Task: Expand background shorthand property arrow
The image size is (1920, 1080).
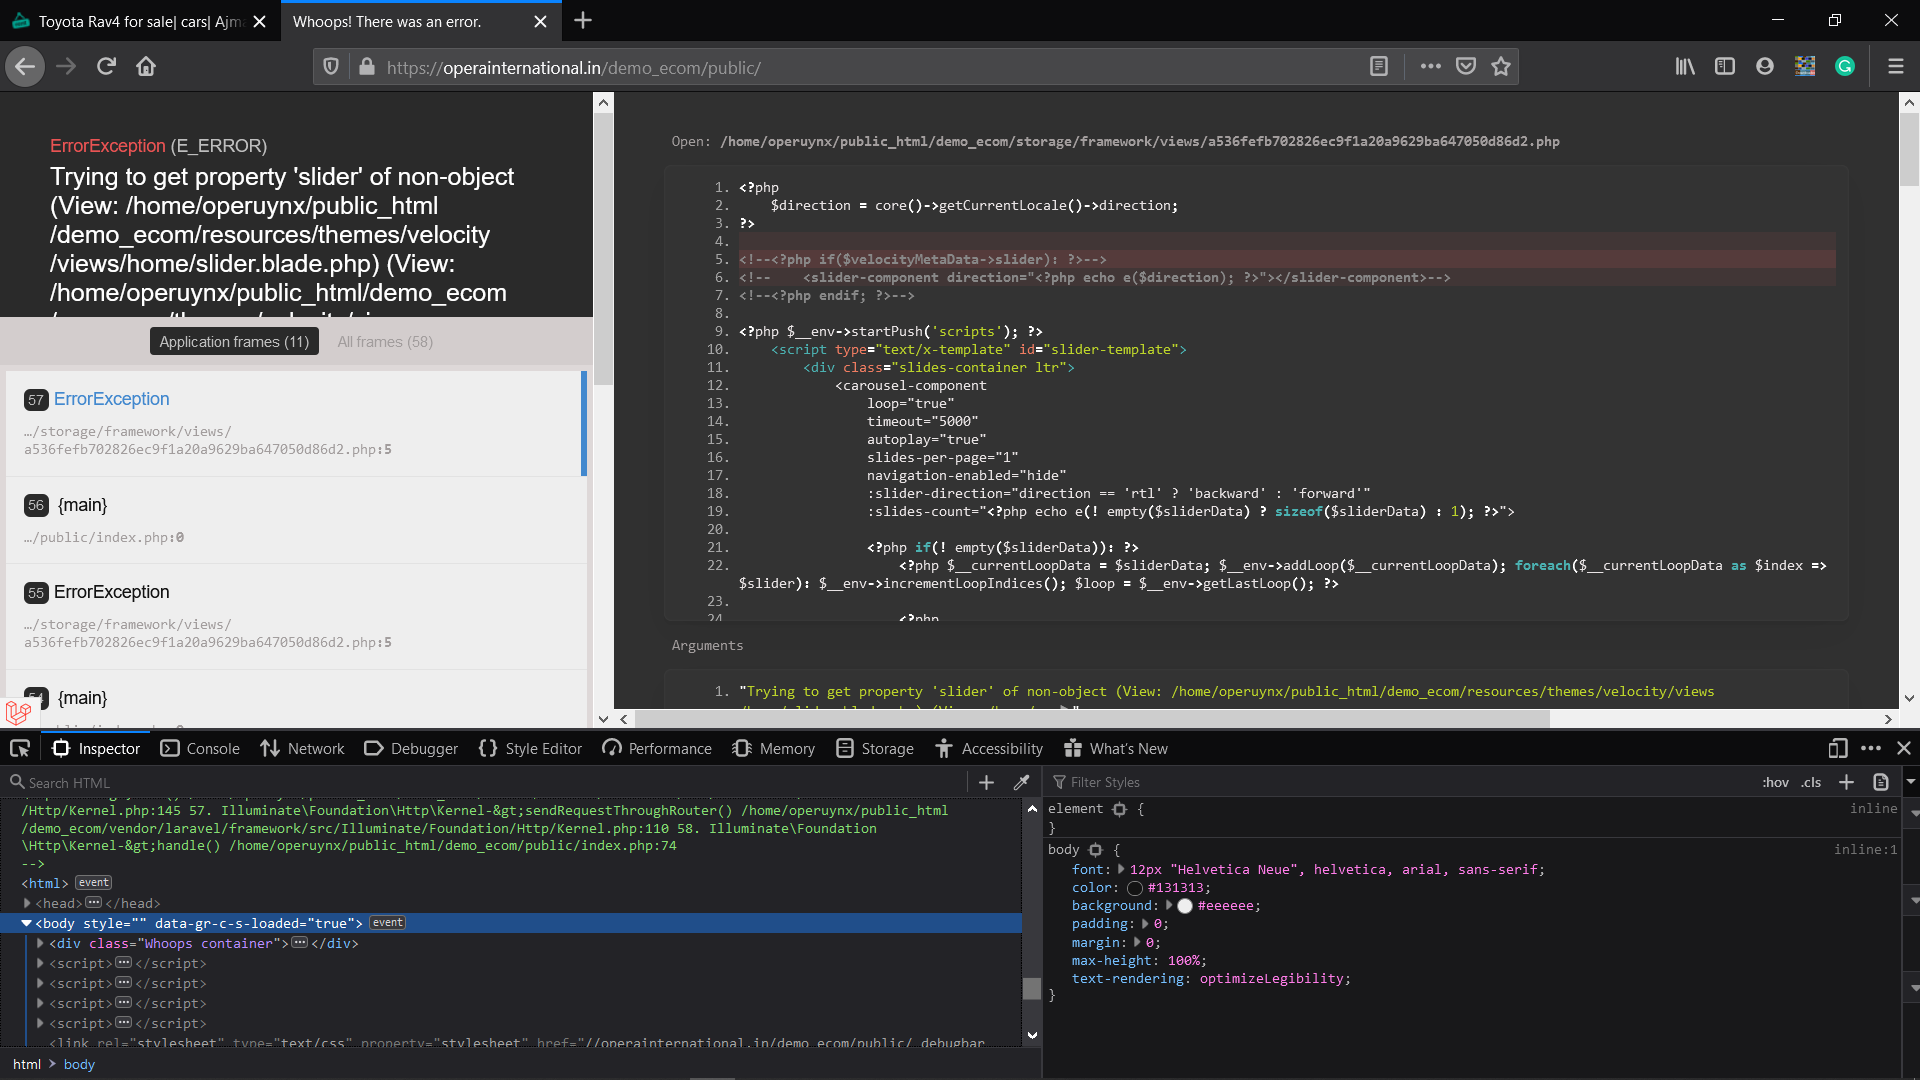Action: tap(1169, 906)
